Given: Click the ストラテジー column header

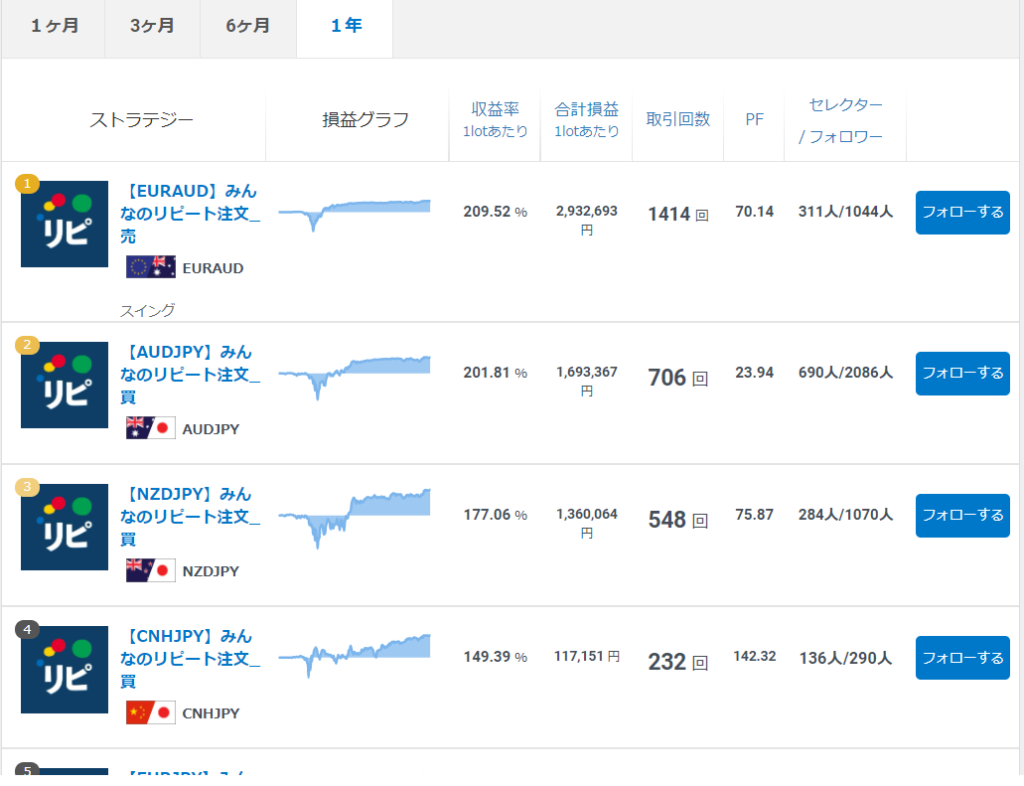Looking at the screenshot, I should [x=141, y=120].
